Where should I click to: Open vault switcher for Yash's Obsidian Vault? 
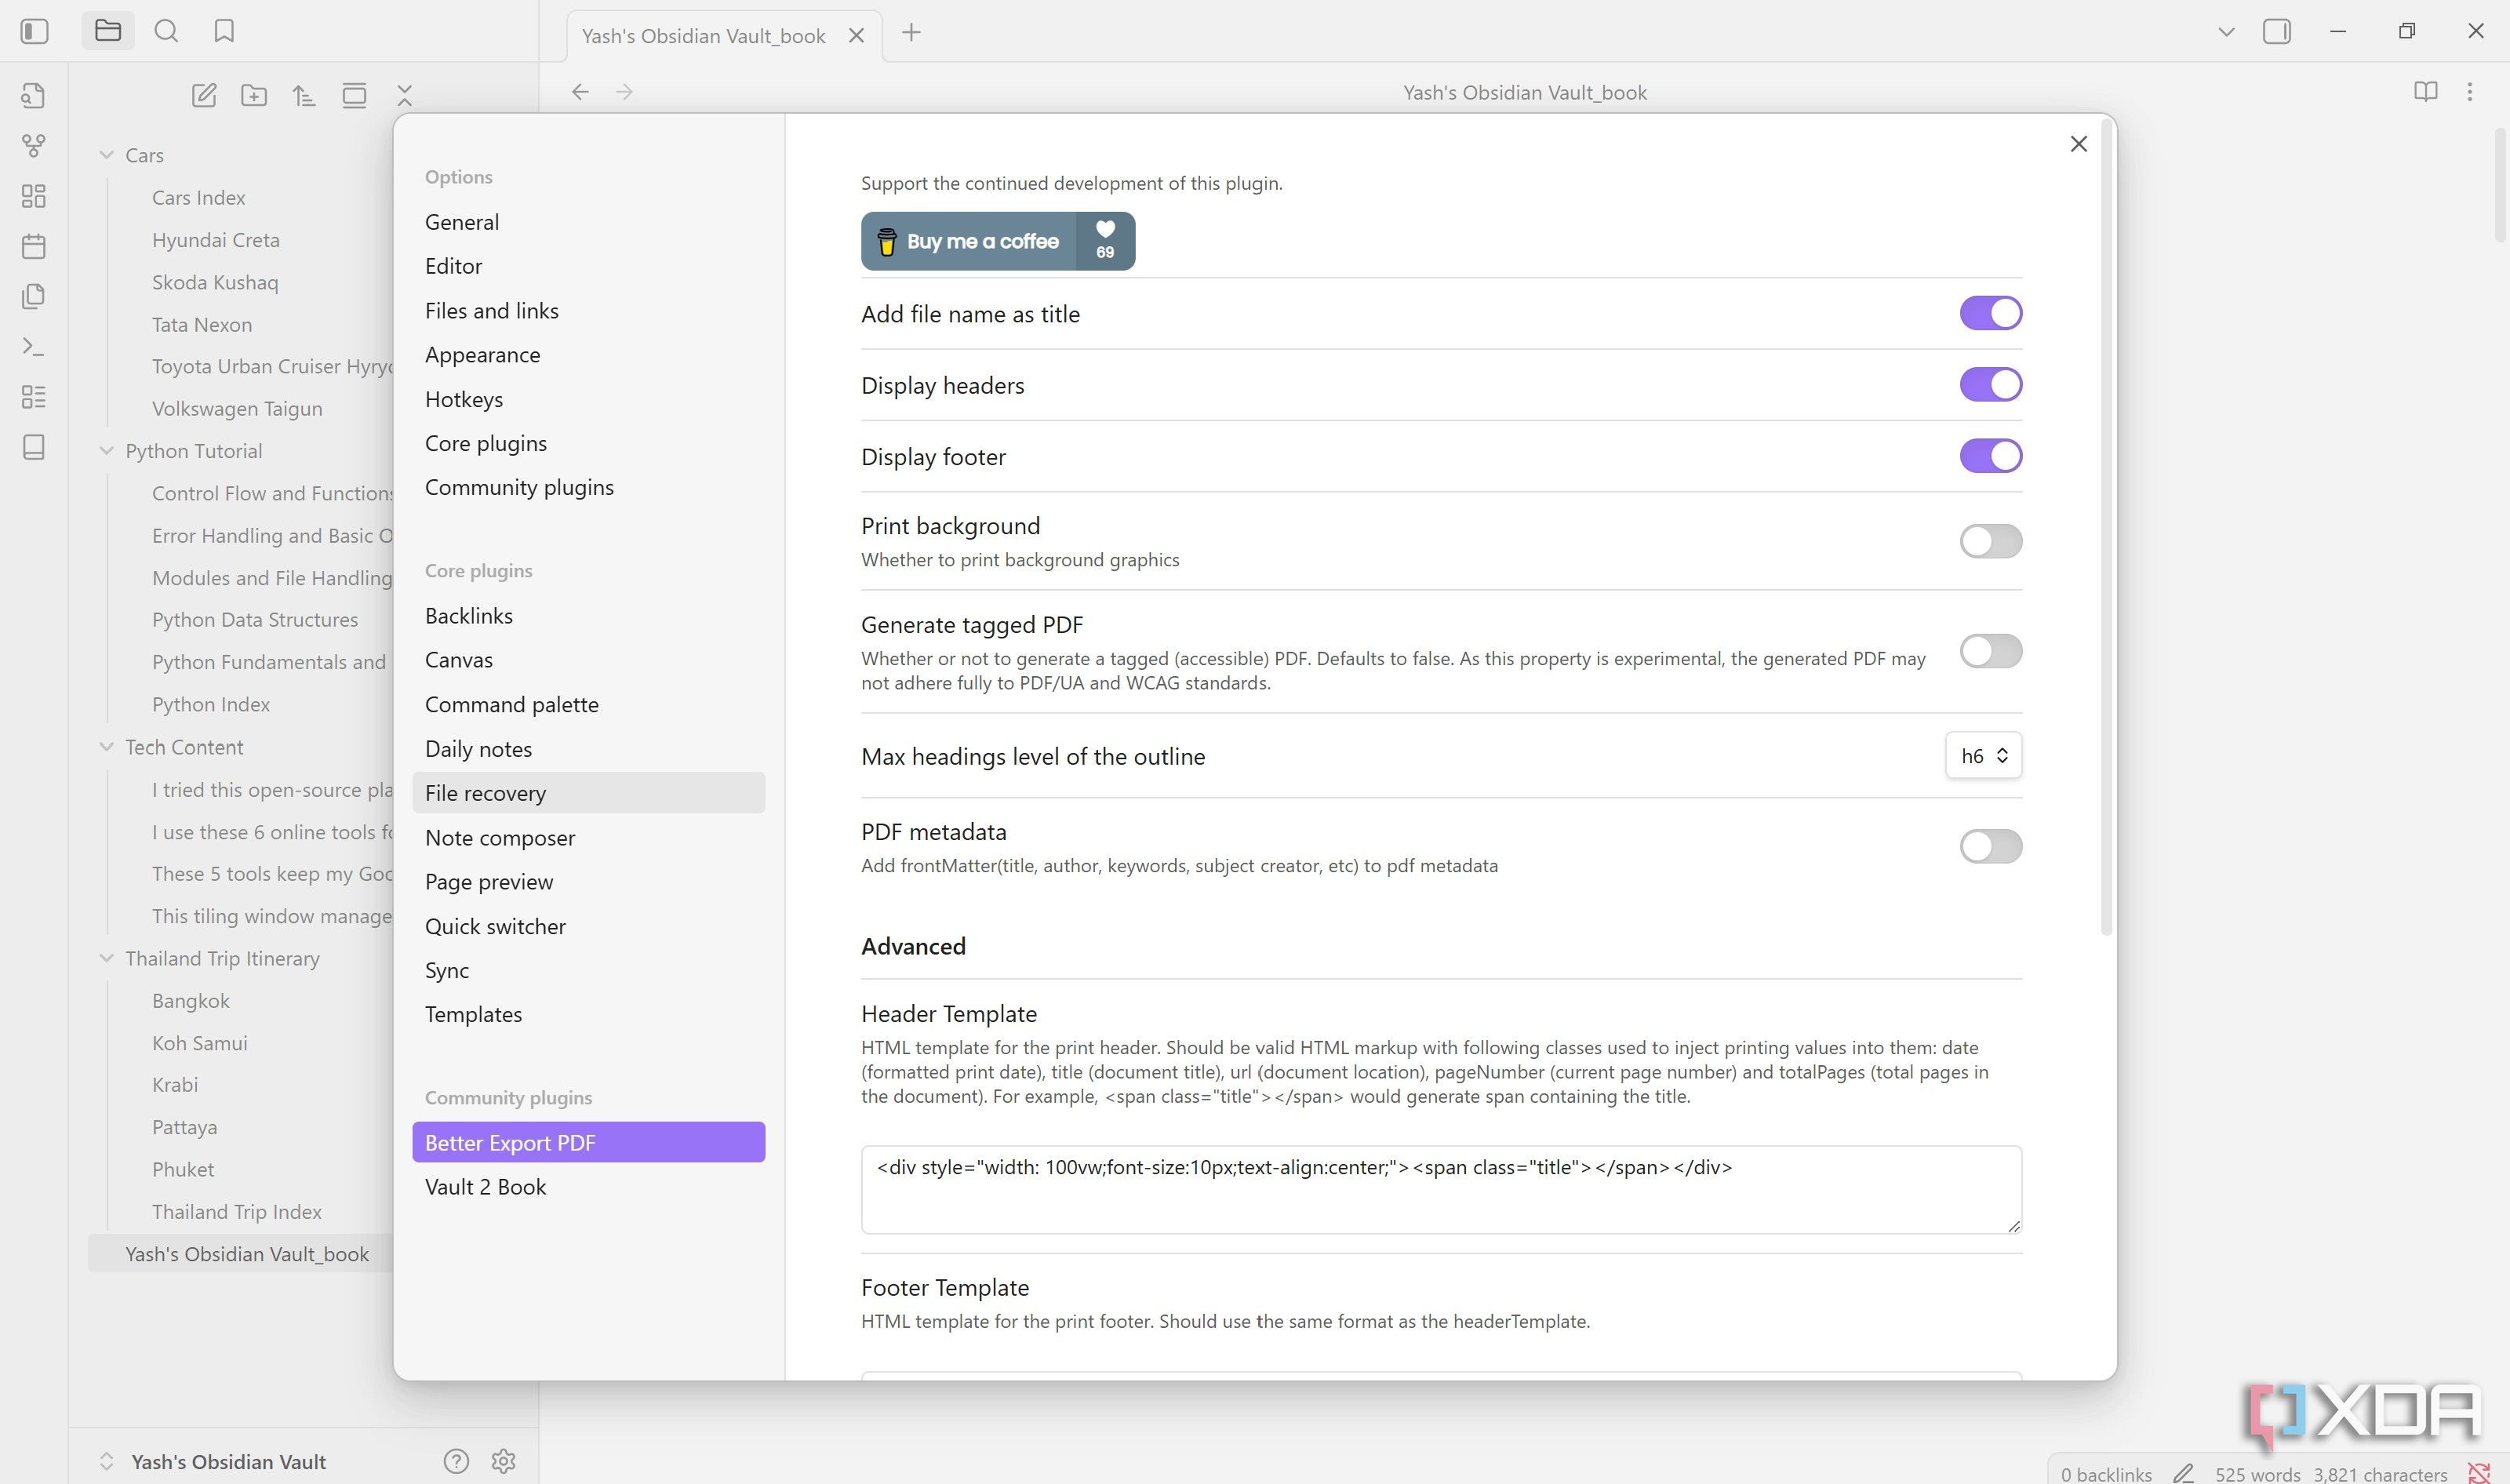[213, 1461]
